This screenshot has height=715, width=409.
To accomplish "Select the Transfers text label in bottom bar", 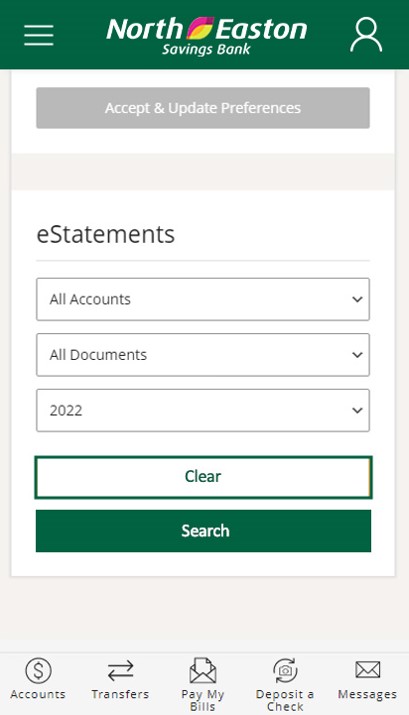I will pos(120,694).
